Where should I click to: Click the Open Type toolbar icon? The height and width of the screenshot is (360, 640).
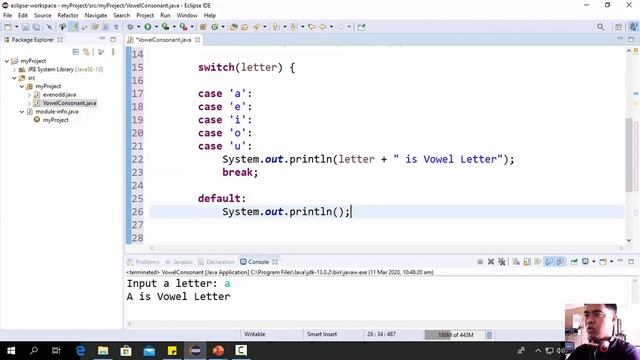[x=234, y=27]
